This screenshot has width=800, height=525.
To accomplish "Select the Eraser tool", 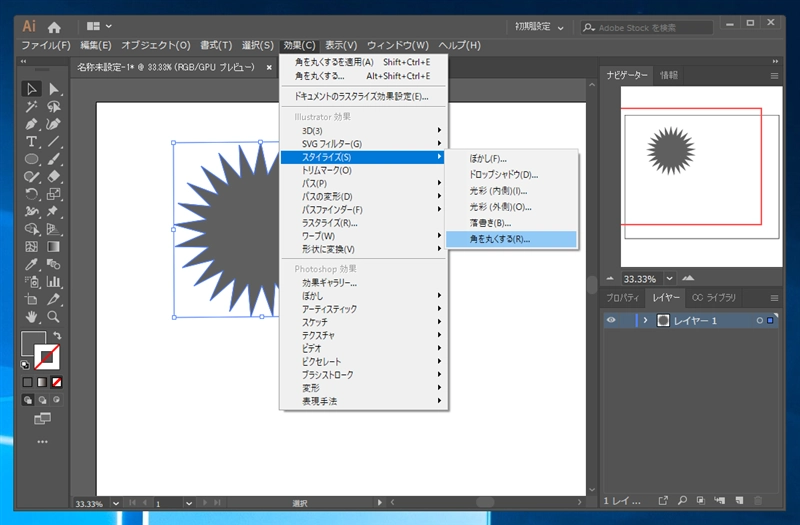I will click(x=54, y=177).
